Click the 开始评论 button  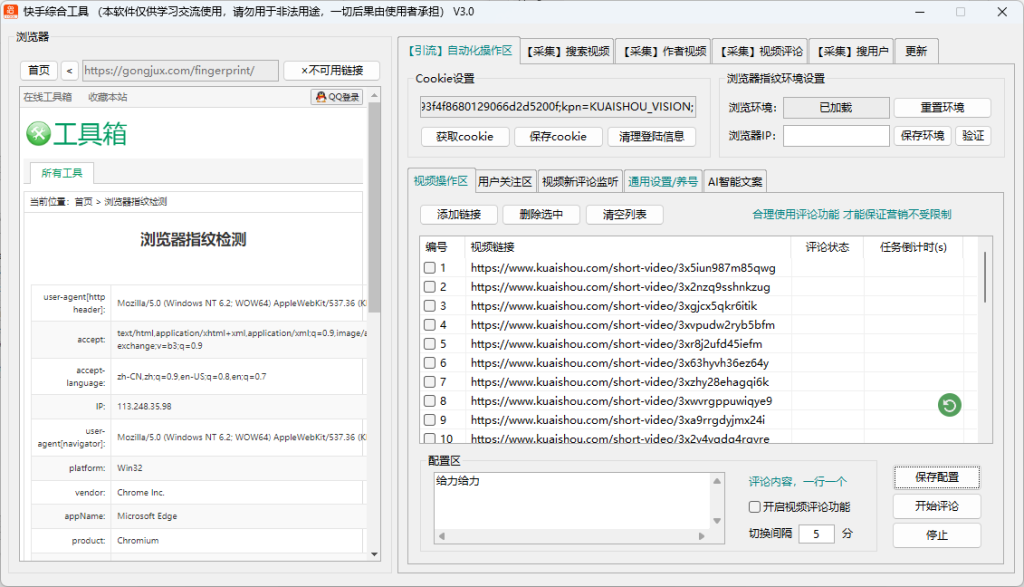tap(936, 506)
